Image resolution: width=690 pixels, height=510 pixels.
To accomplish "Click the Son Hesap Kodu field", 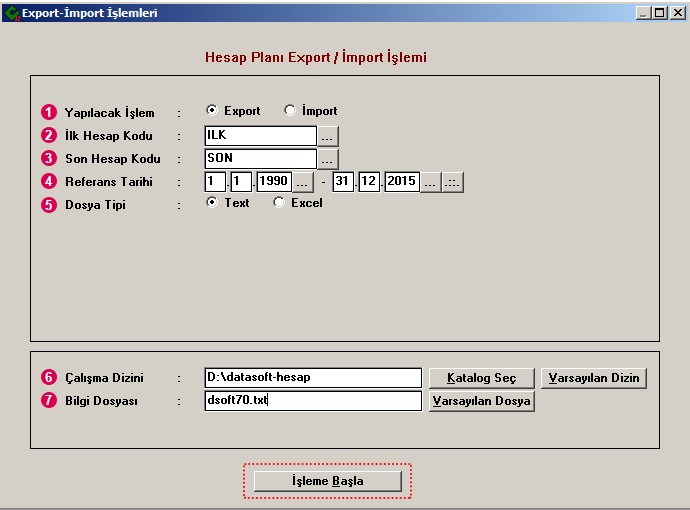I will coord(259,159).
